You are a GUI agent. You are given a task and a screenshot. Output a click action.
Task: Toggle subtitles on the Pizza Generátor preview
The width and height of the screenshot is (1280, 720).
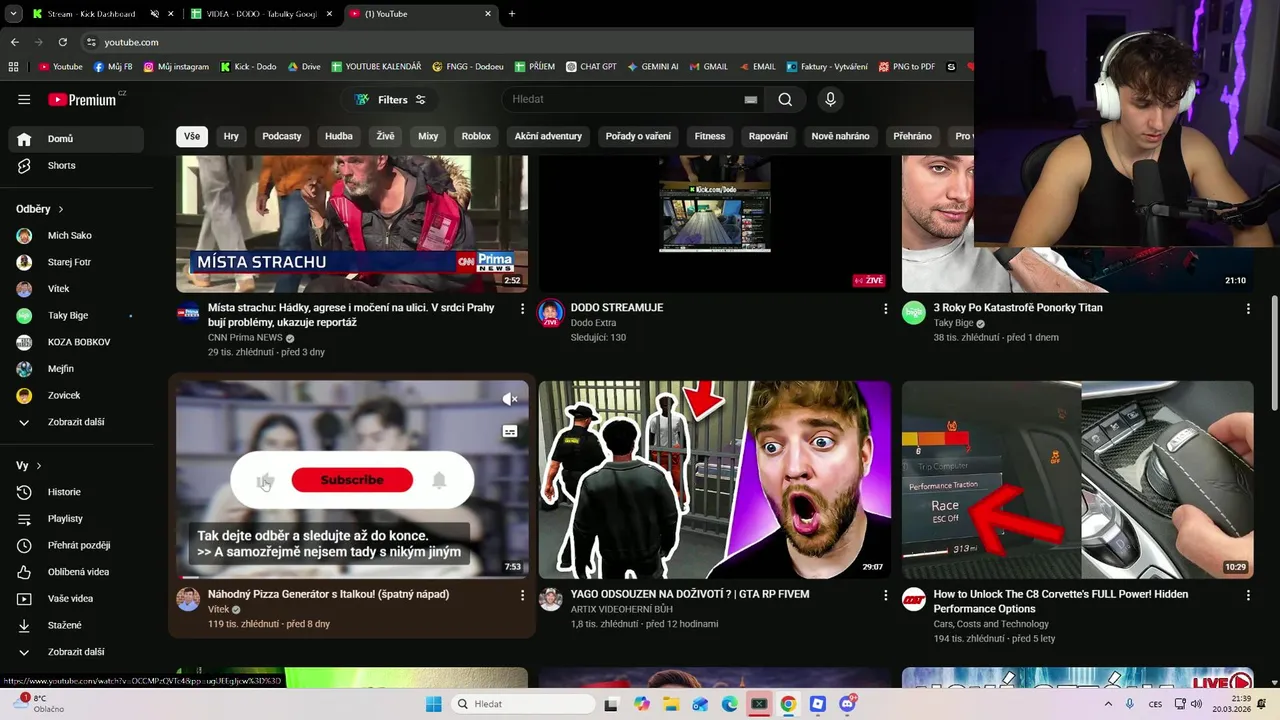click(x=510, y=432)
